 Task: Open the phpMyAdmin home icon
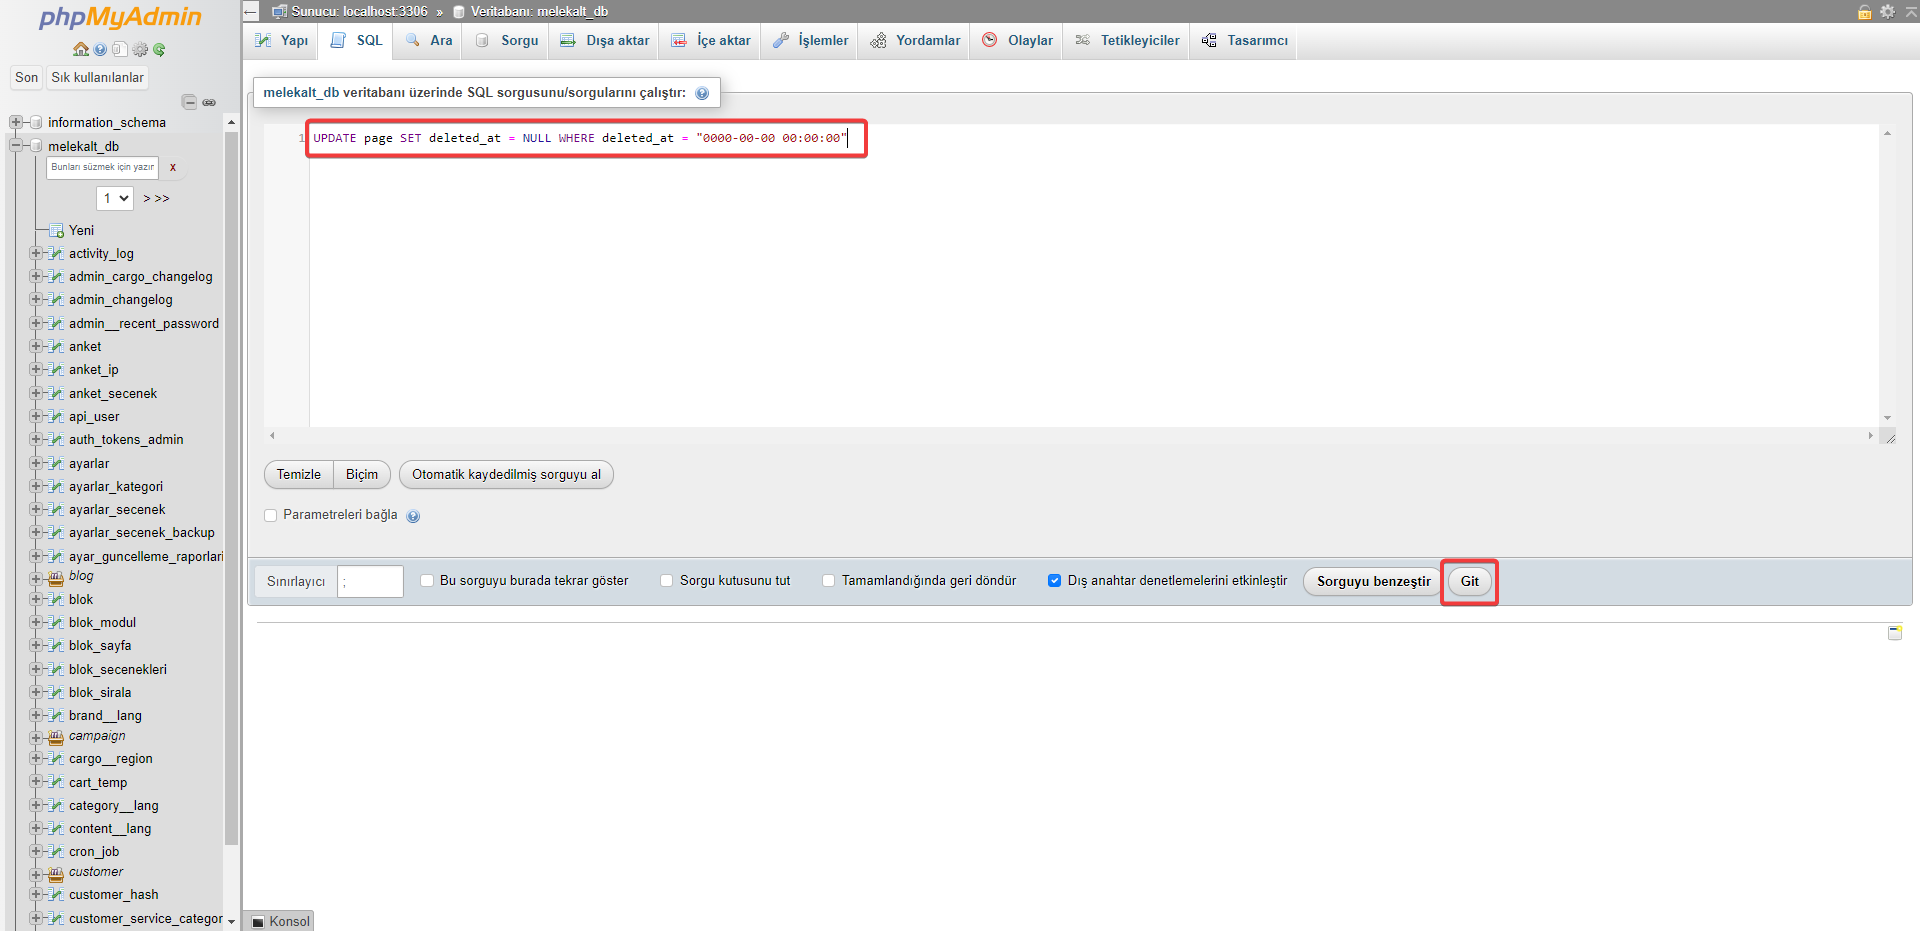(x=81, y=49)
